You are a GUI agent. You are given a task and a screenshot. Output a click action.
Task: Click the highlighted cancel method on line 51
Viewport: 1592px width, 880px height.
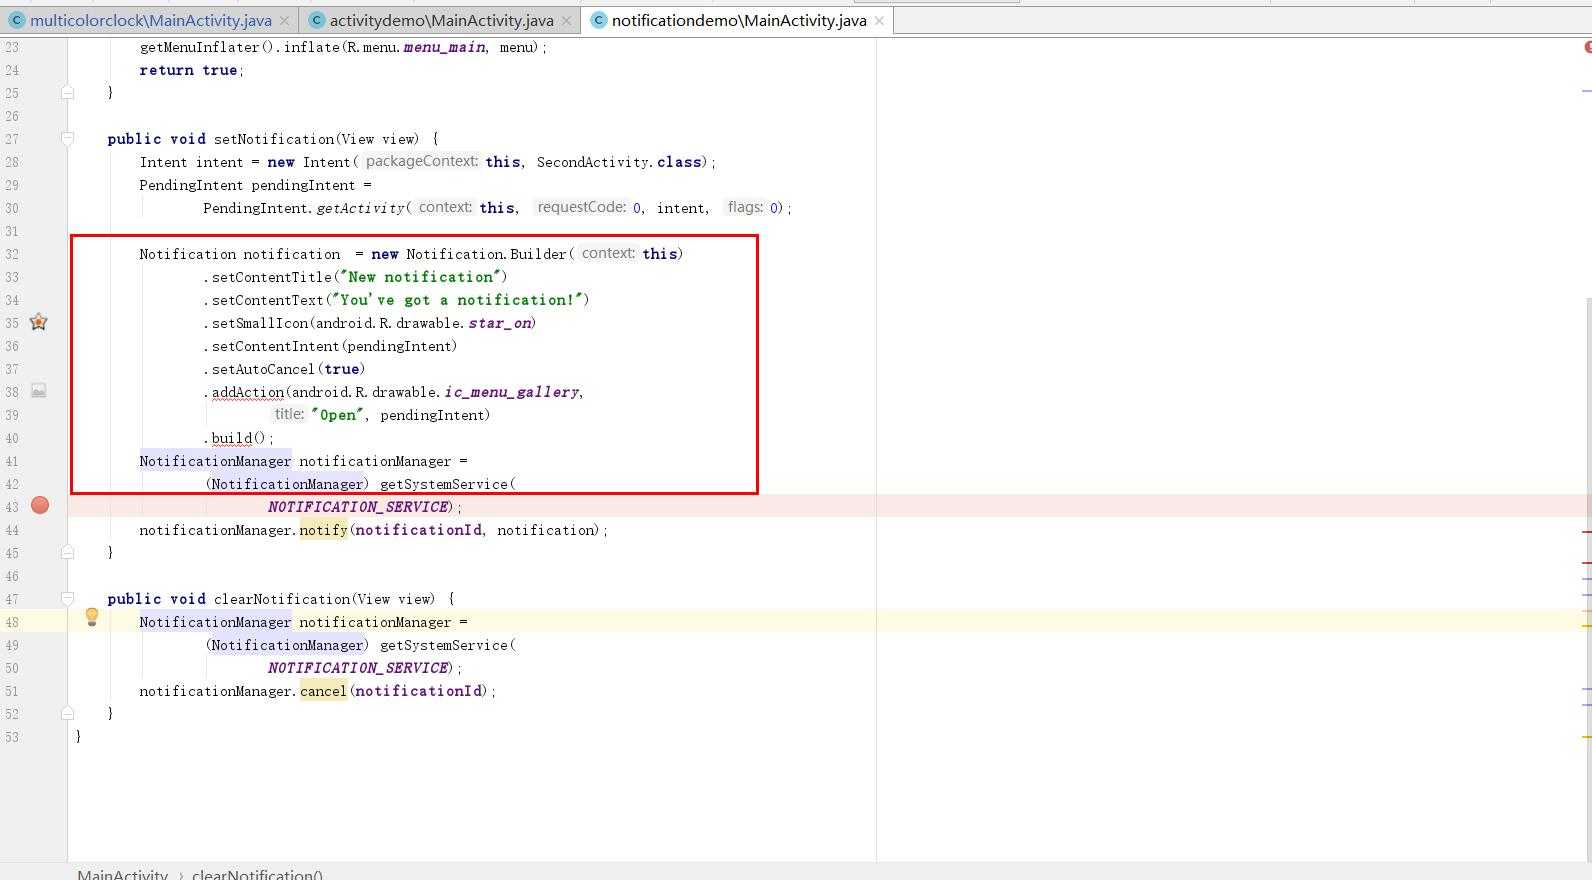pyautogui.click(x=323, y=691)
